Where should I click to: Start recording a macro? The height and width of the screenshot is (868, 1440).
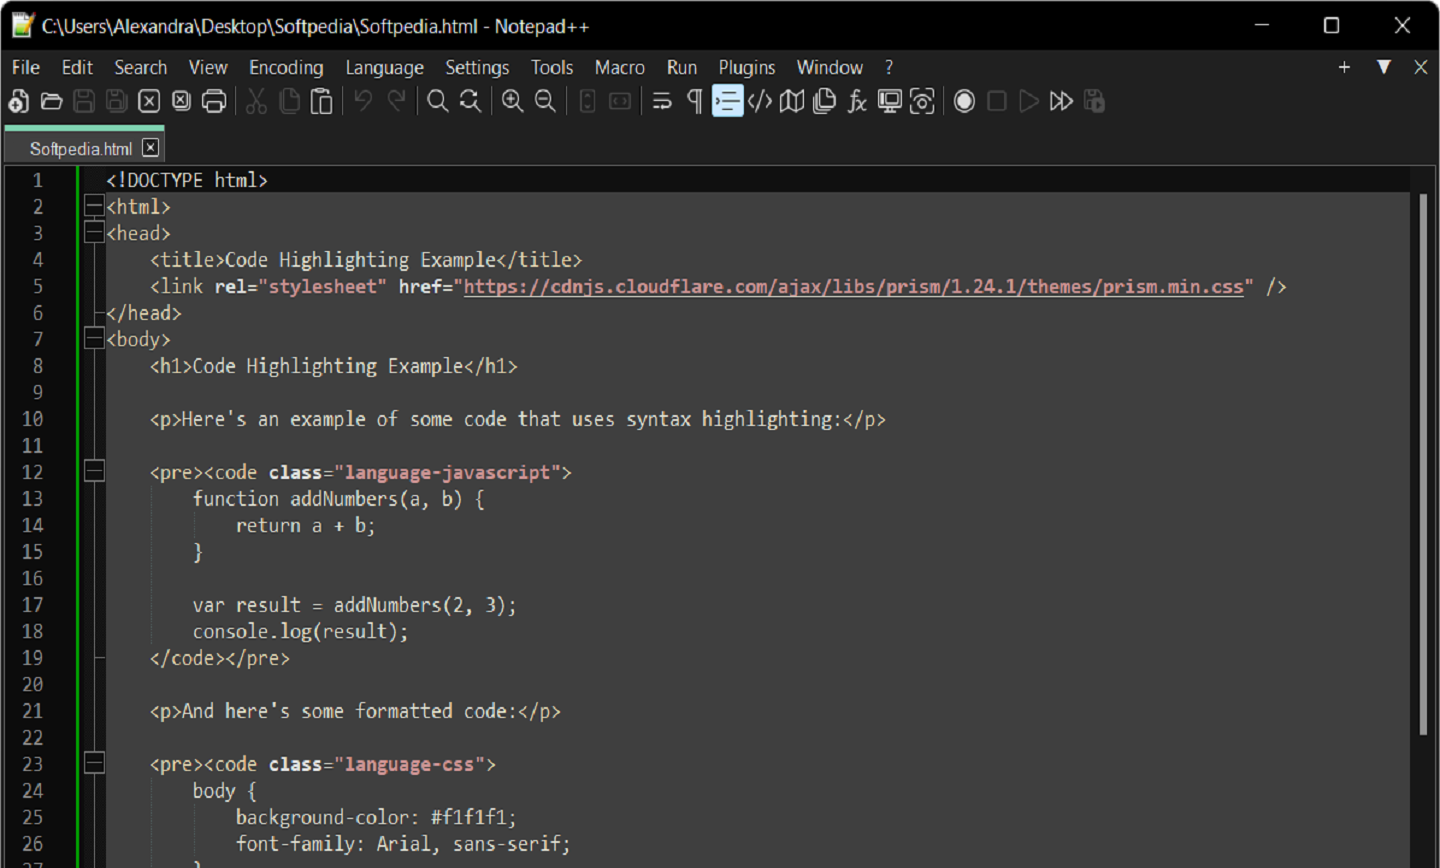tap(964, 101)
